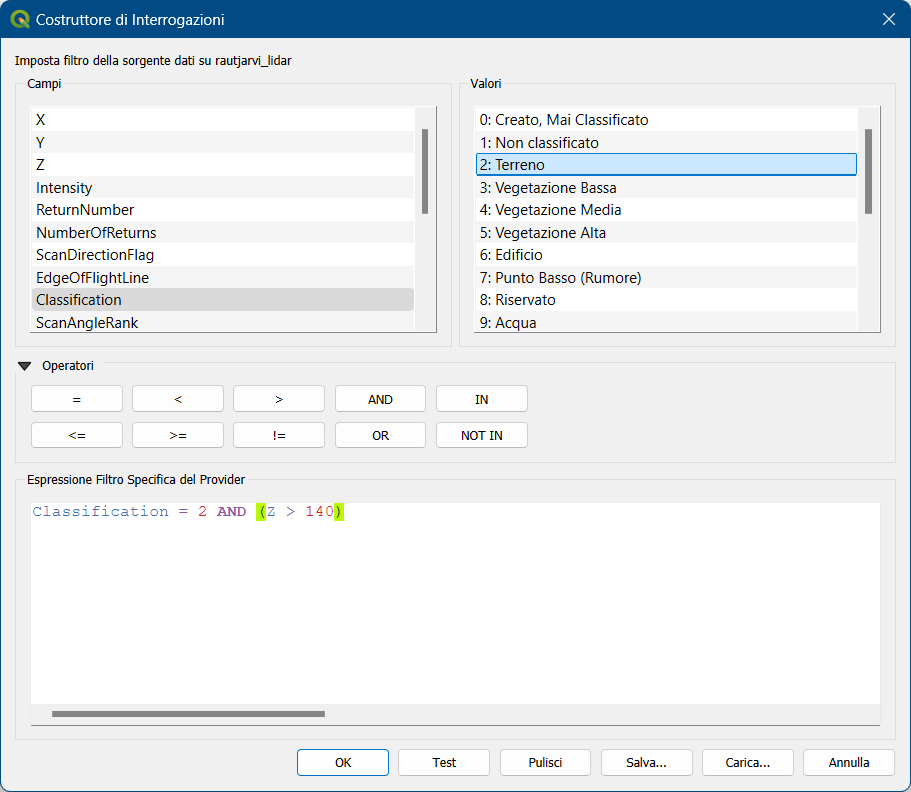This screenshot has height=792, width=911.
Task: Click the QGIS logo icon in title bar
Action: click(x=20, y=19)
